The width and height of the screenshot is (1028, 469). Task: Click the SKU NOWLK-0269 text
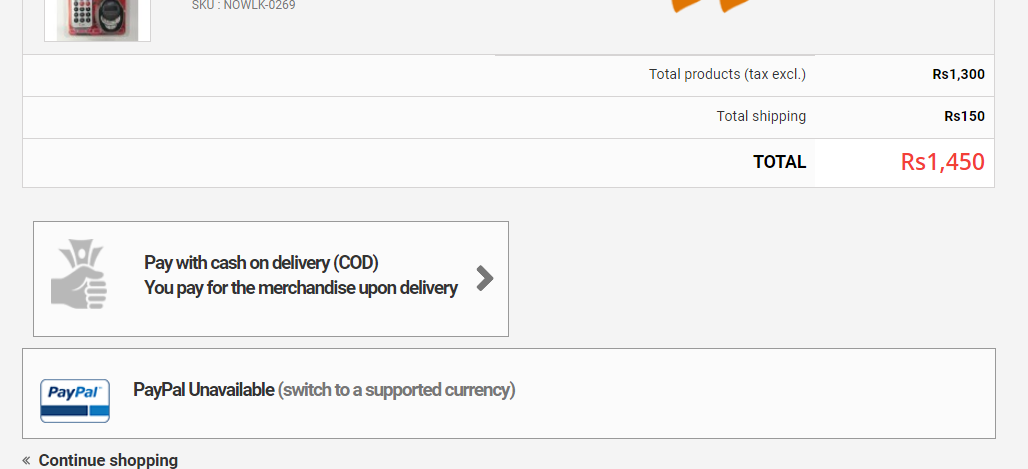point(243,5)
